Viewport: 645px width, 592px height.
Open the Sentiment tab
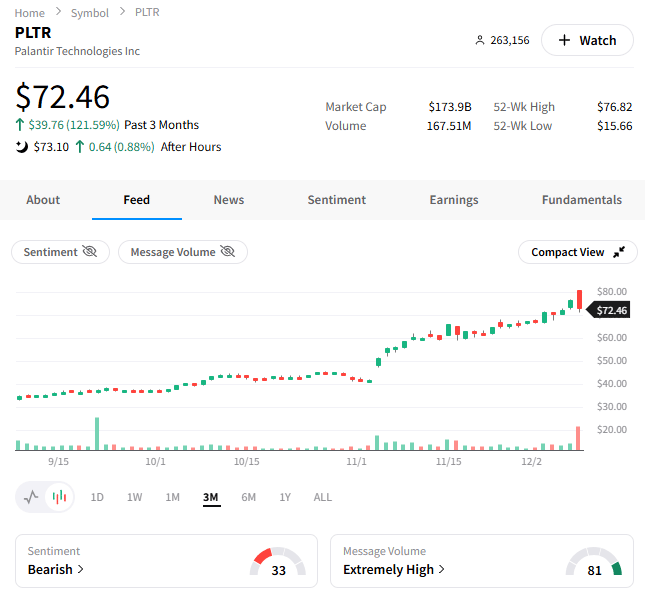tap(336, 200)
